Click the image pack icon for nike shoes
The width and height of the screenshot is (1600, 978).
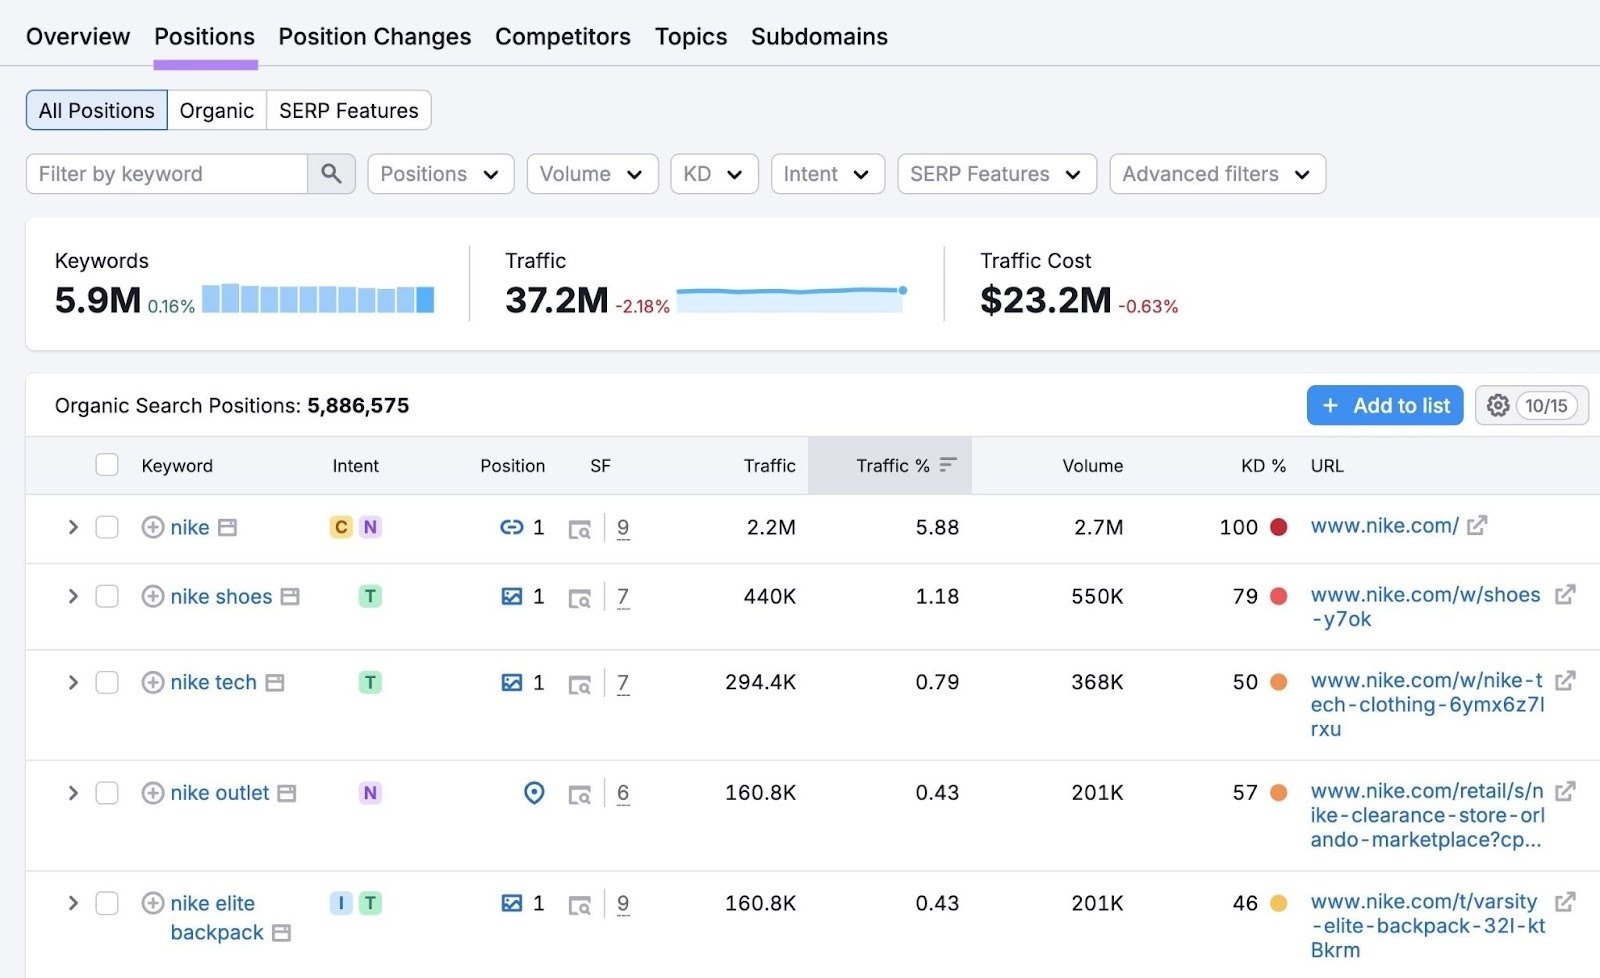point(512,596)
